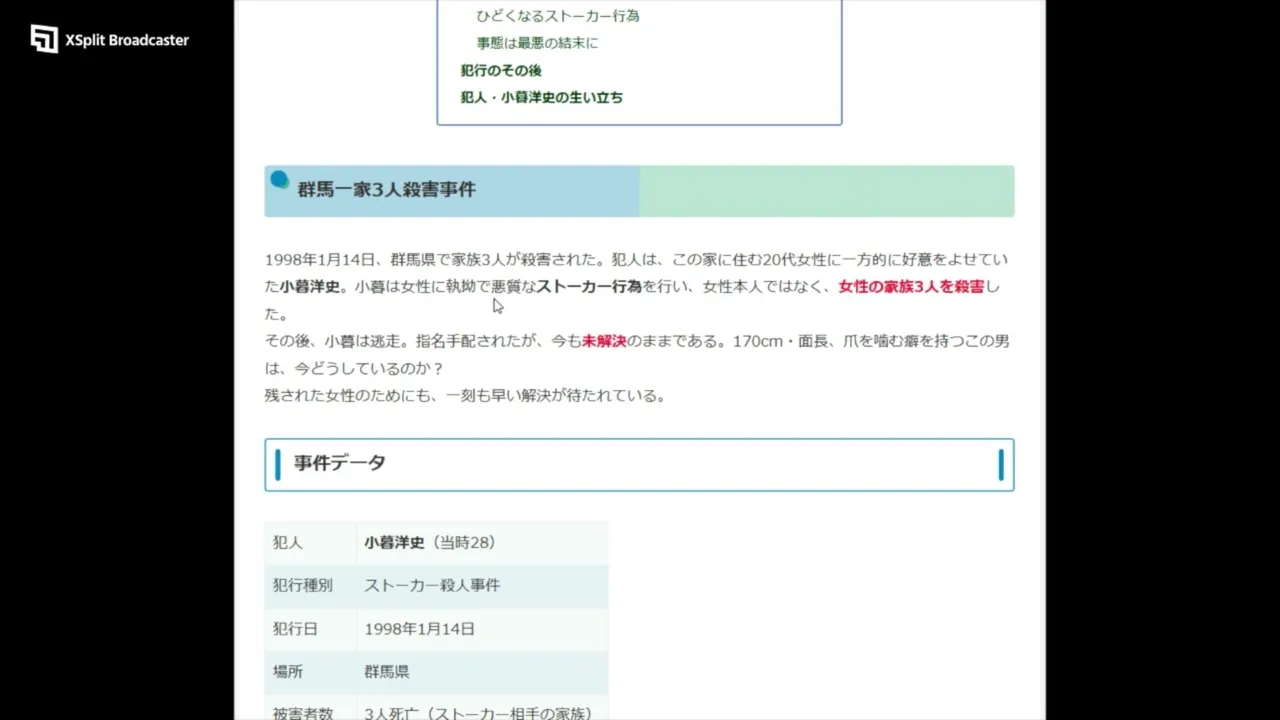The width and height of the screenshot is (1280, 720).
Task: Select the ストーカー殺人事件 table value
Action: coord(482,586)
